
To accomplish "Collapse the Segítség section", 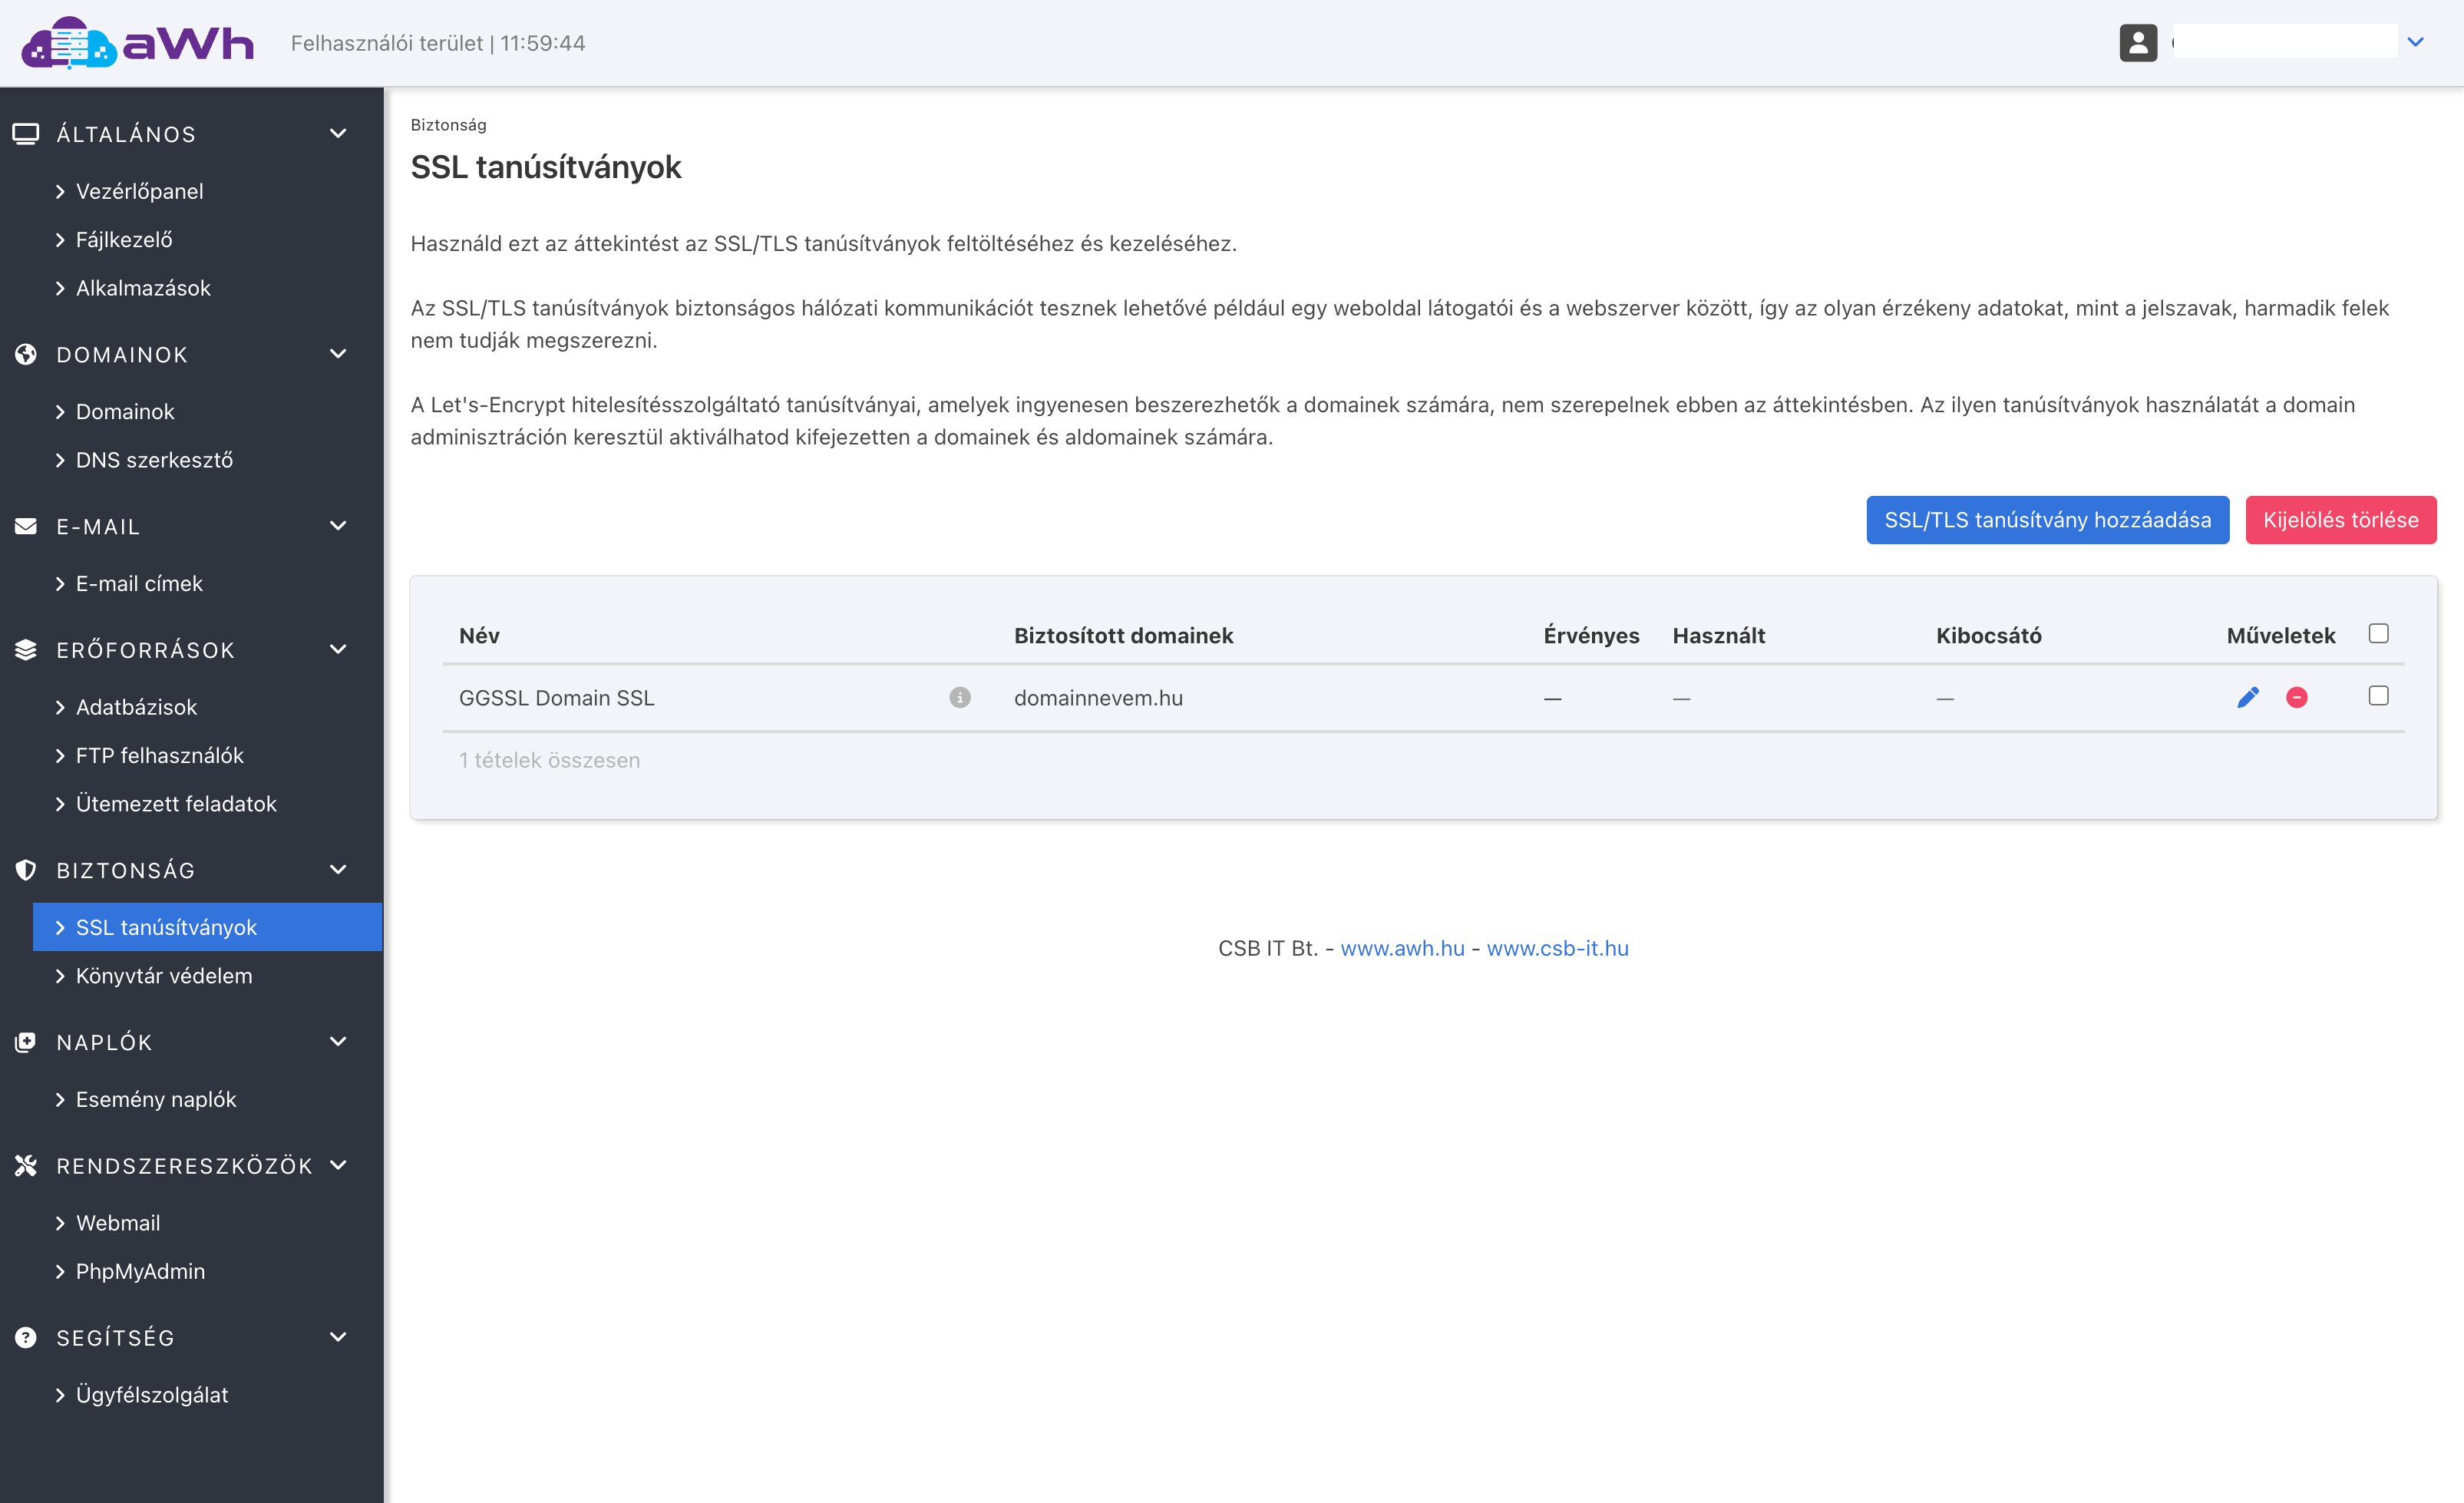I will (x=338, y=1337).
